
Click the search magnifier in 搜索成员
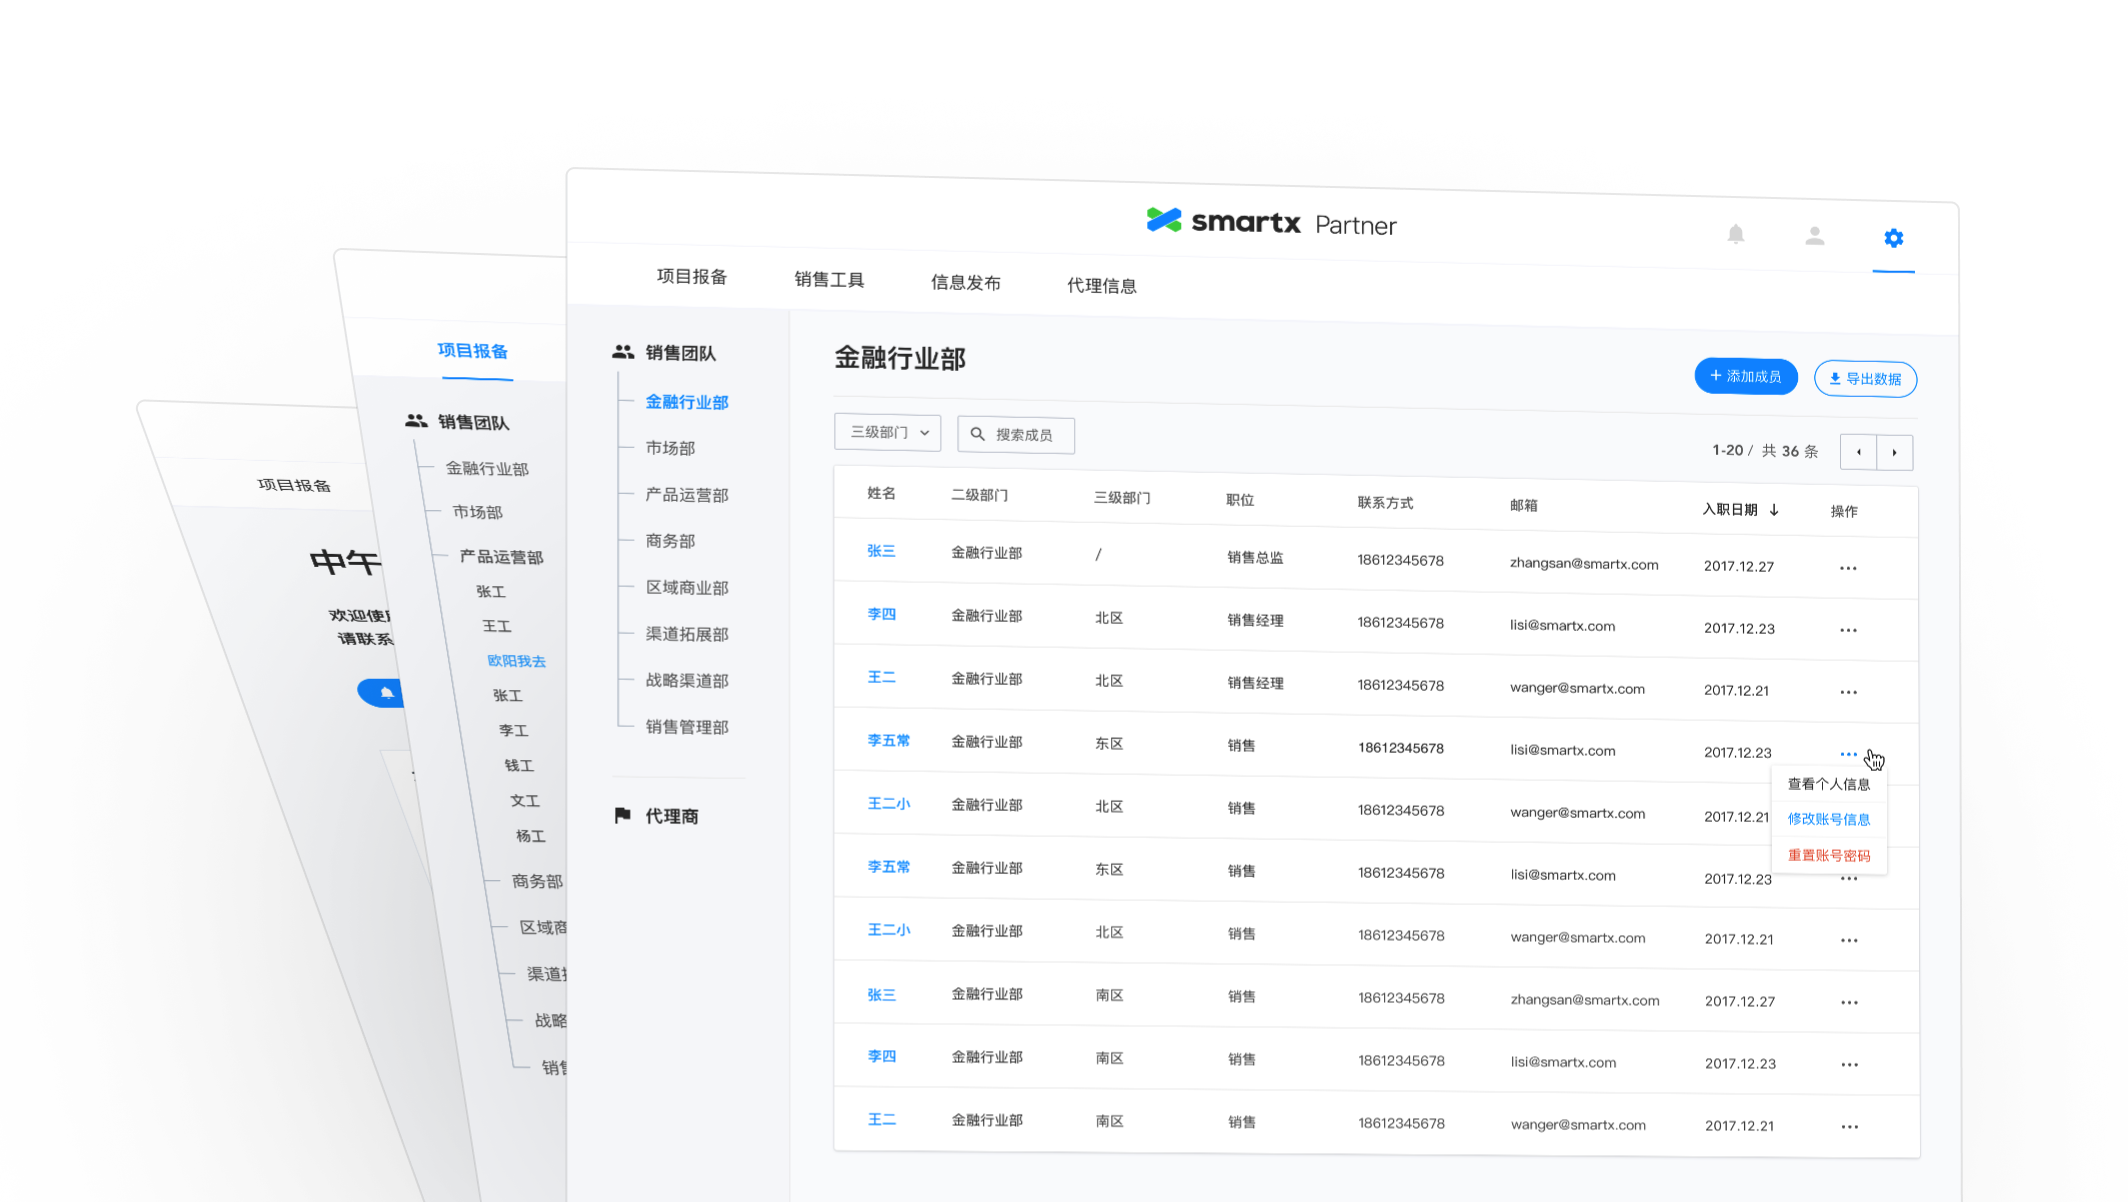pyautogui.click(x=978, y=434)
